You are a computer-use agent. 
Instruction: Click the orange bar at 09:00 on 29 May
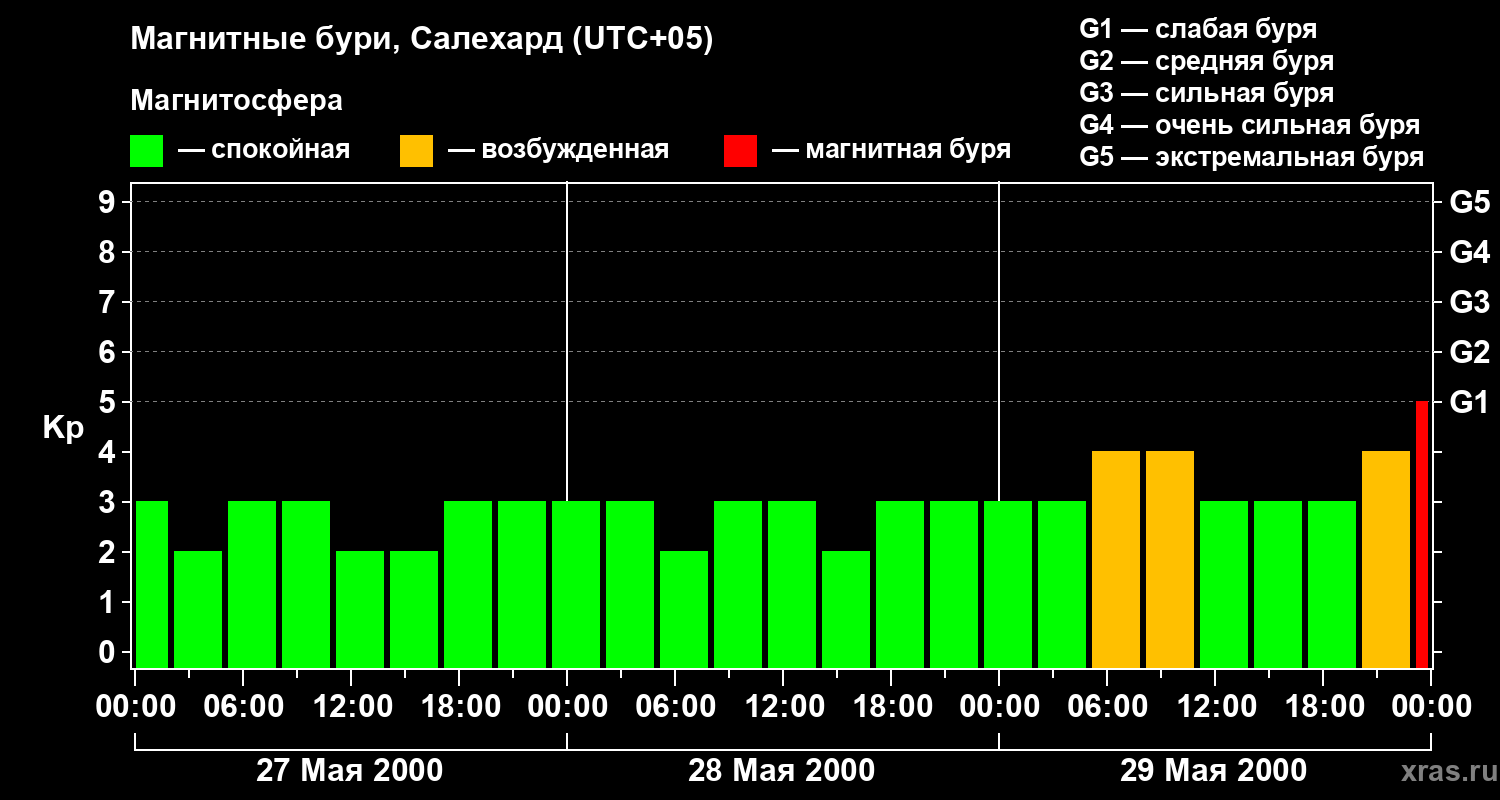[1170, 559]
